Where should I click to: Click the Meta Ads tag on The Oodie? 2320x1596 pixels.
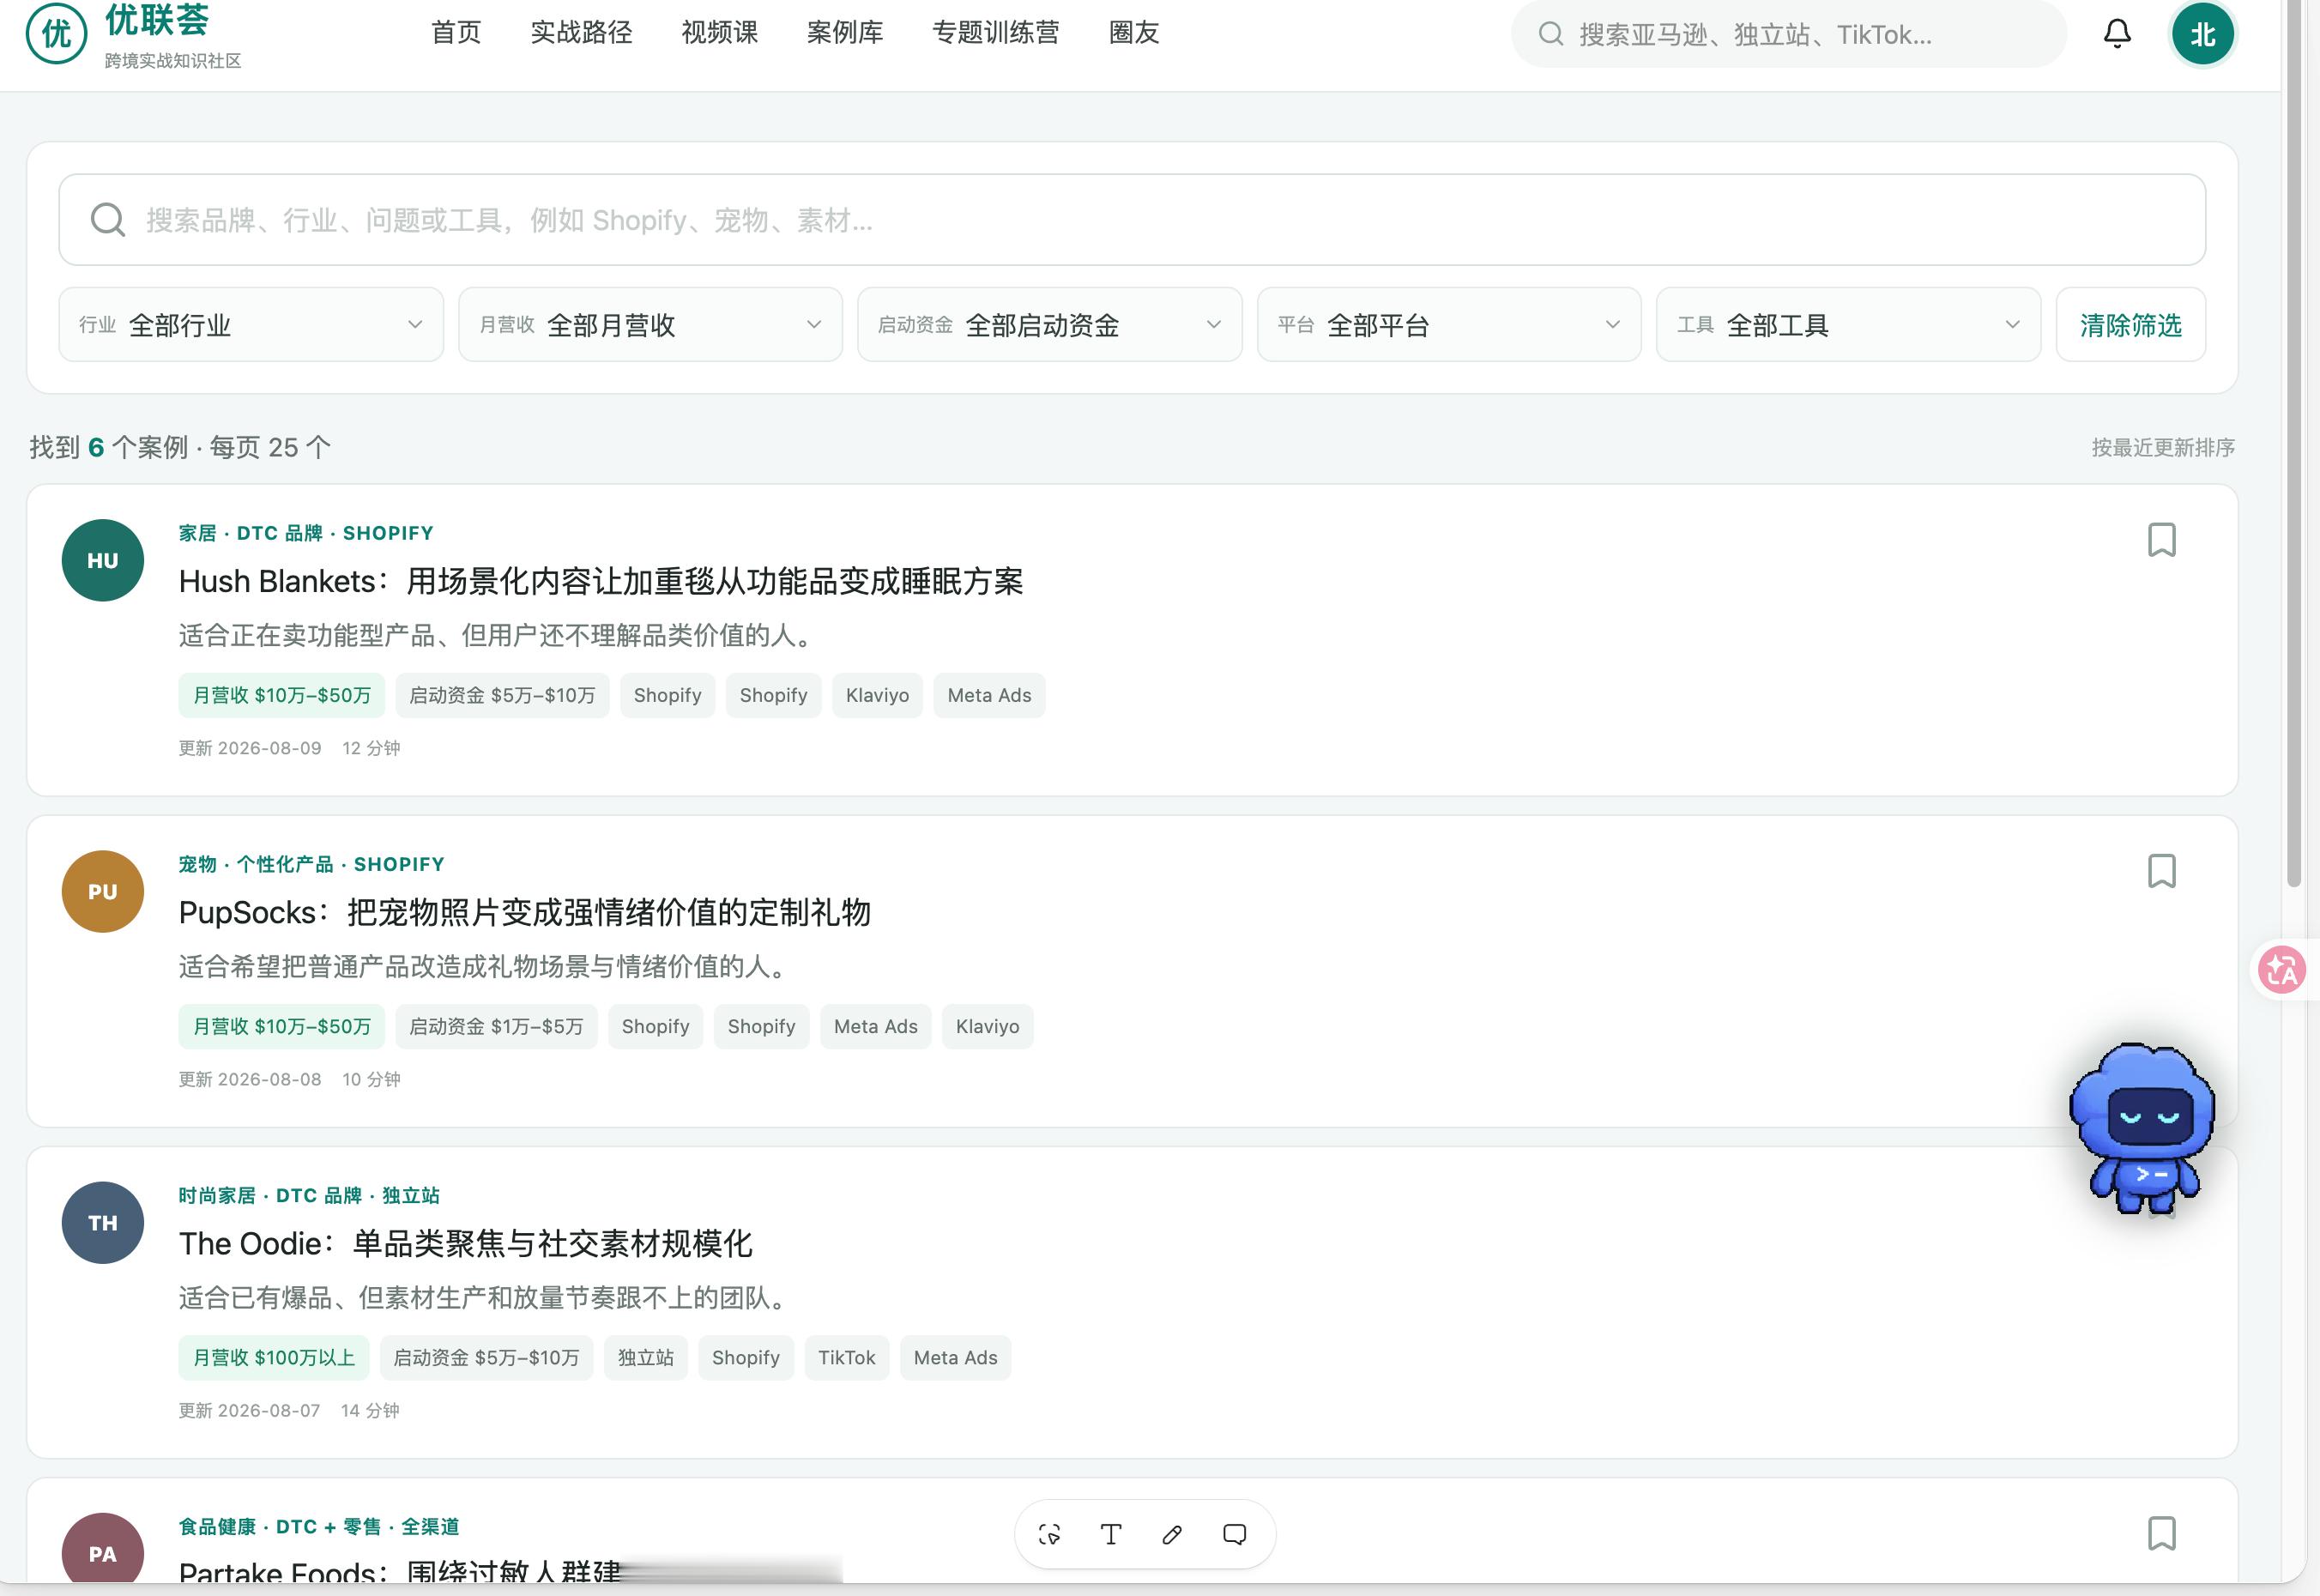[955, 1357]
